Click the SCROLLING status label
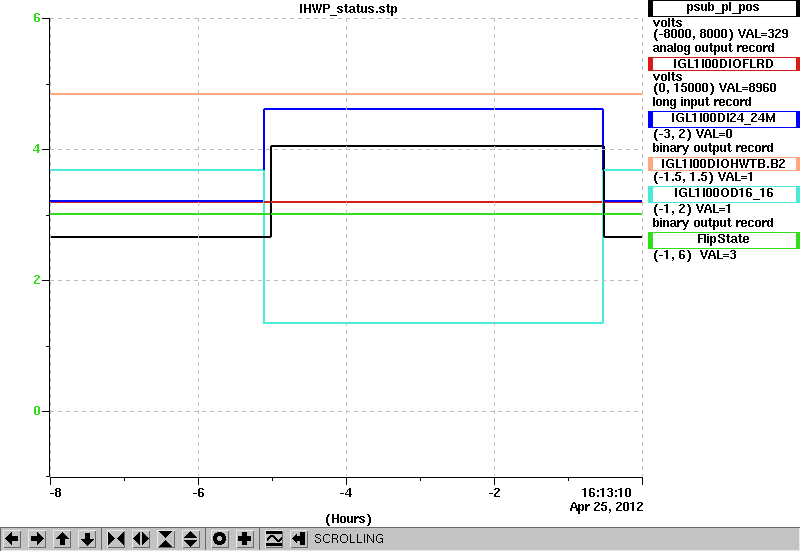The width and height of the screenshot is (800, 551). [x=348, y=539]
